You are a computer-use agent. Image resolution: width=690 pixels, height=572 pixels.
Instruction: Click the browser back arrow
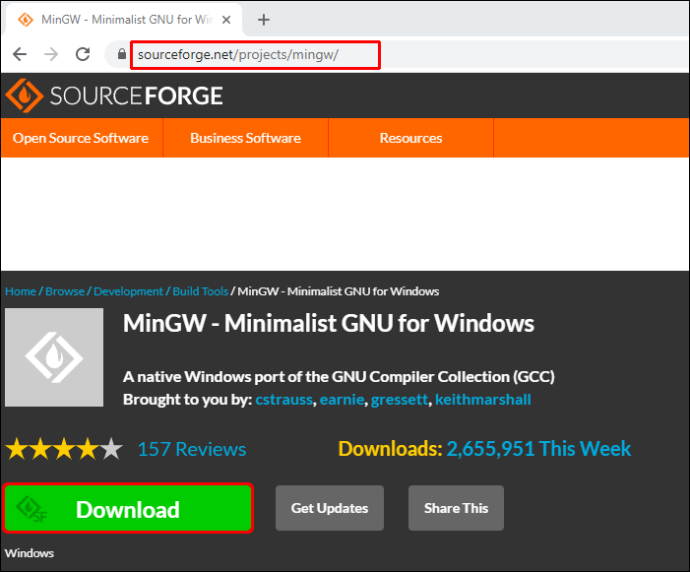(20, 54)
